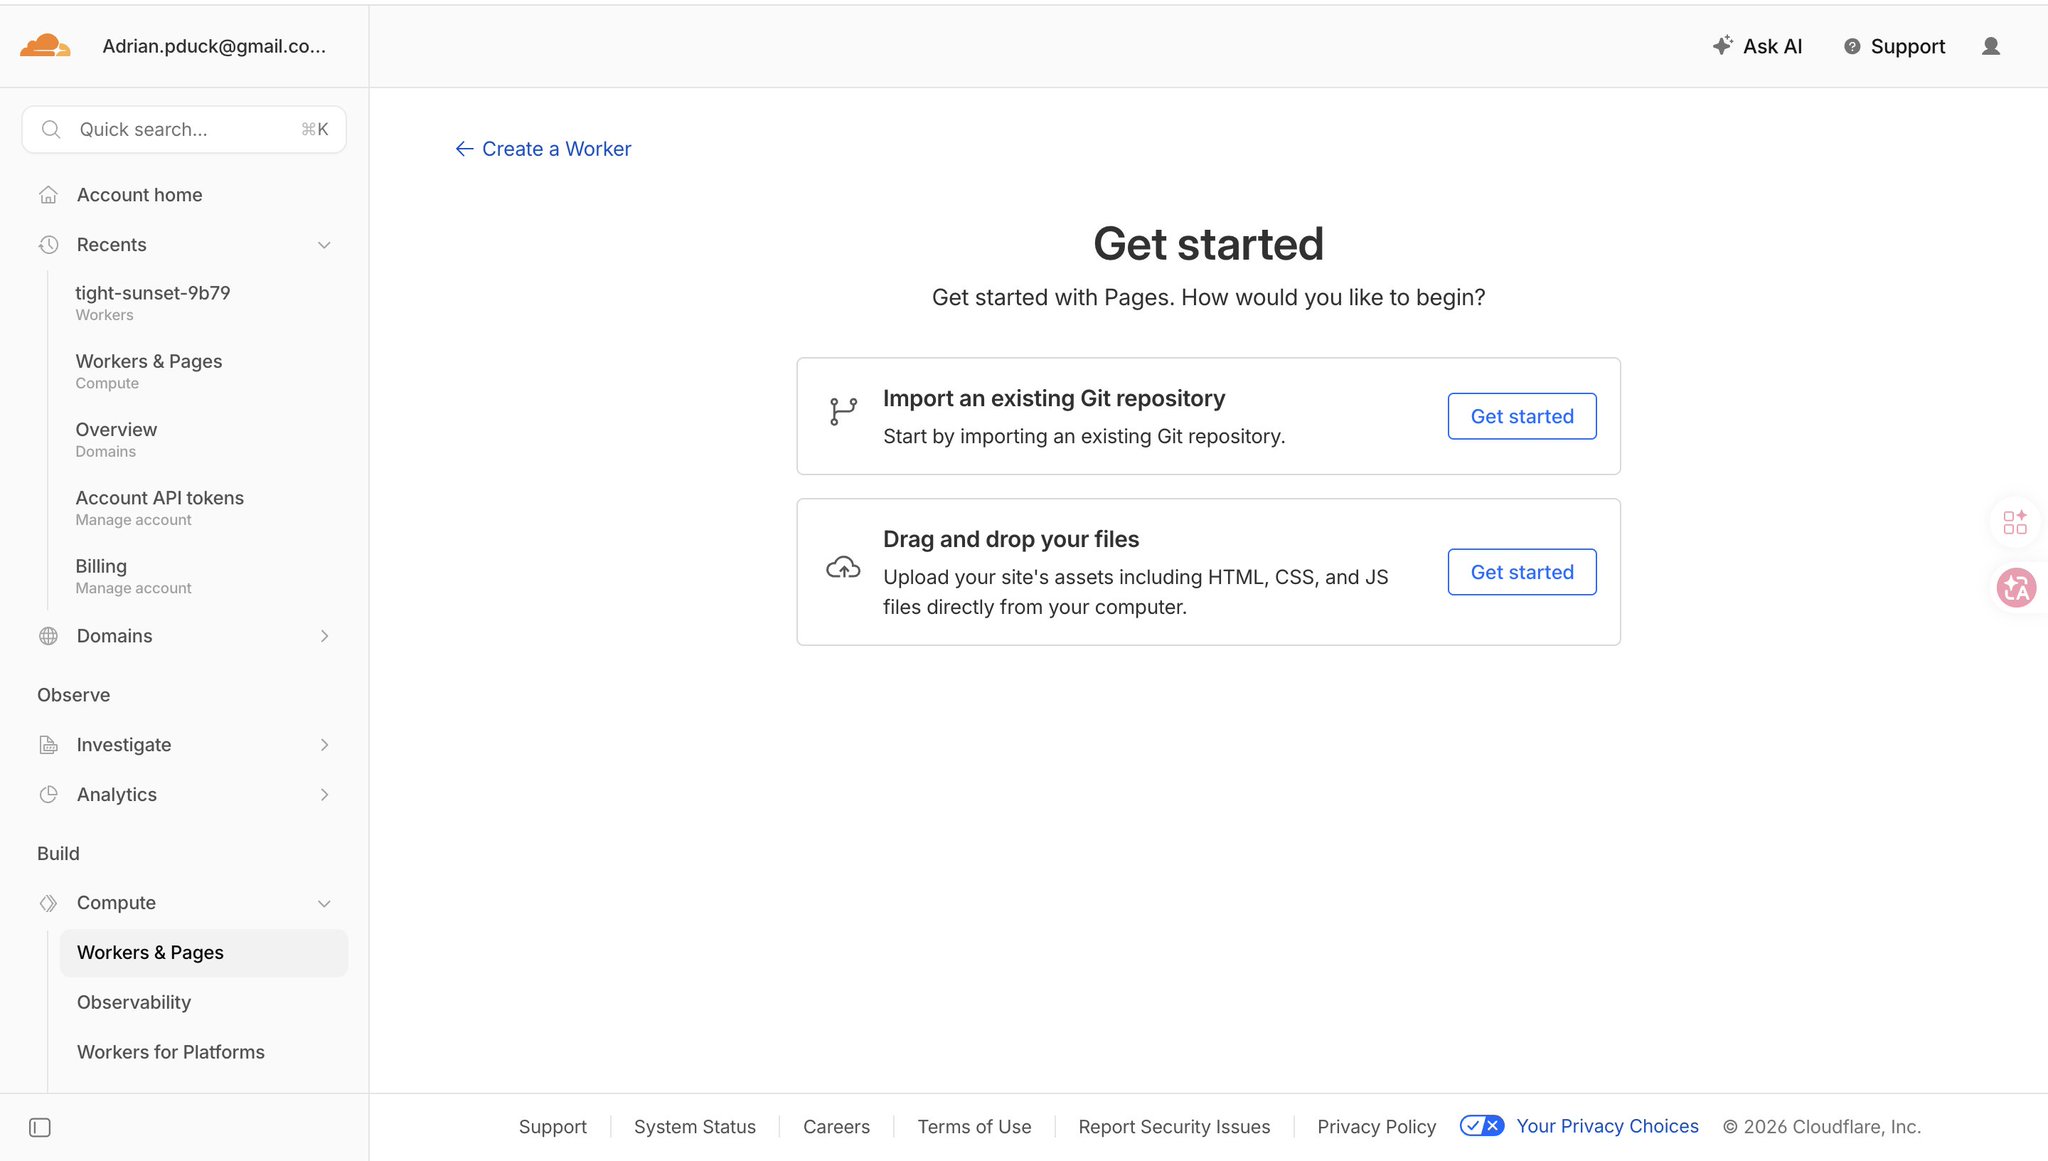The height and width of the screenshot is (1161, 2048).
Task: Expand the Analytics menu chevron
Action: pos(324,795)
